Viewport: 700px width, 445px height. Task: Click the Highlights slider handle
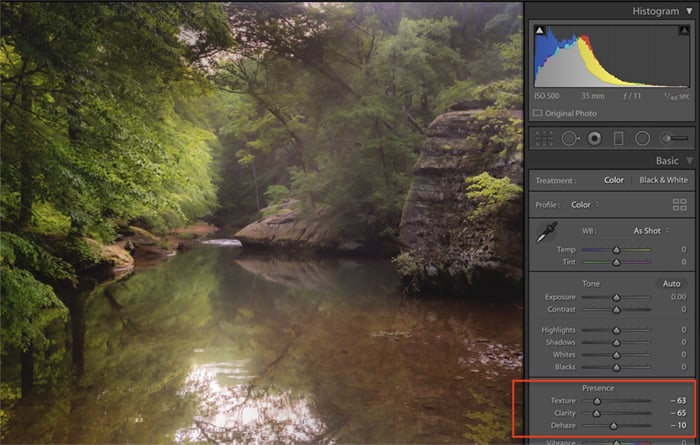(617, 330)
